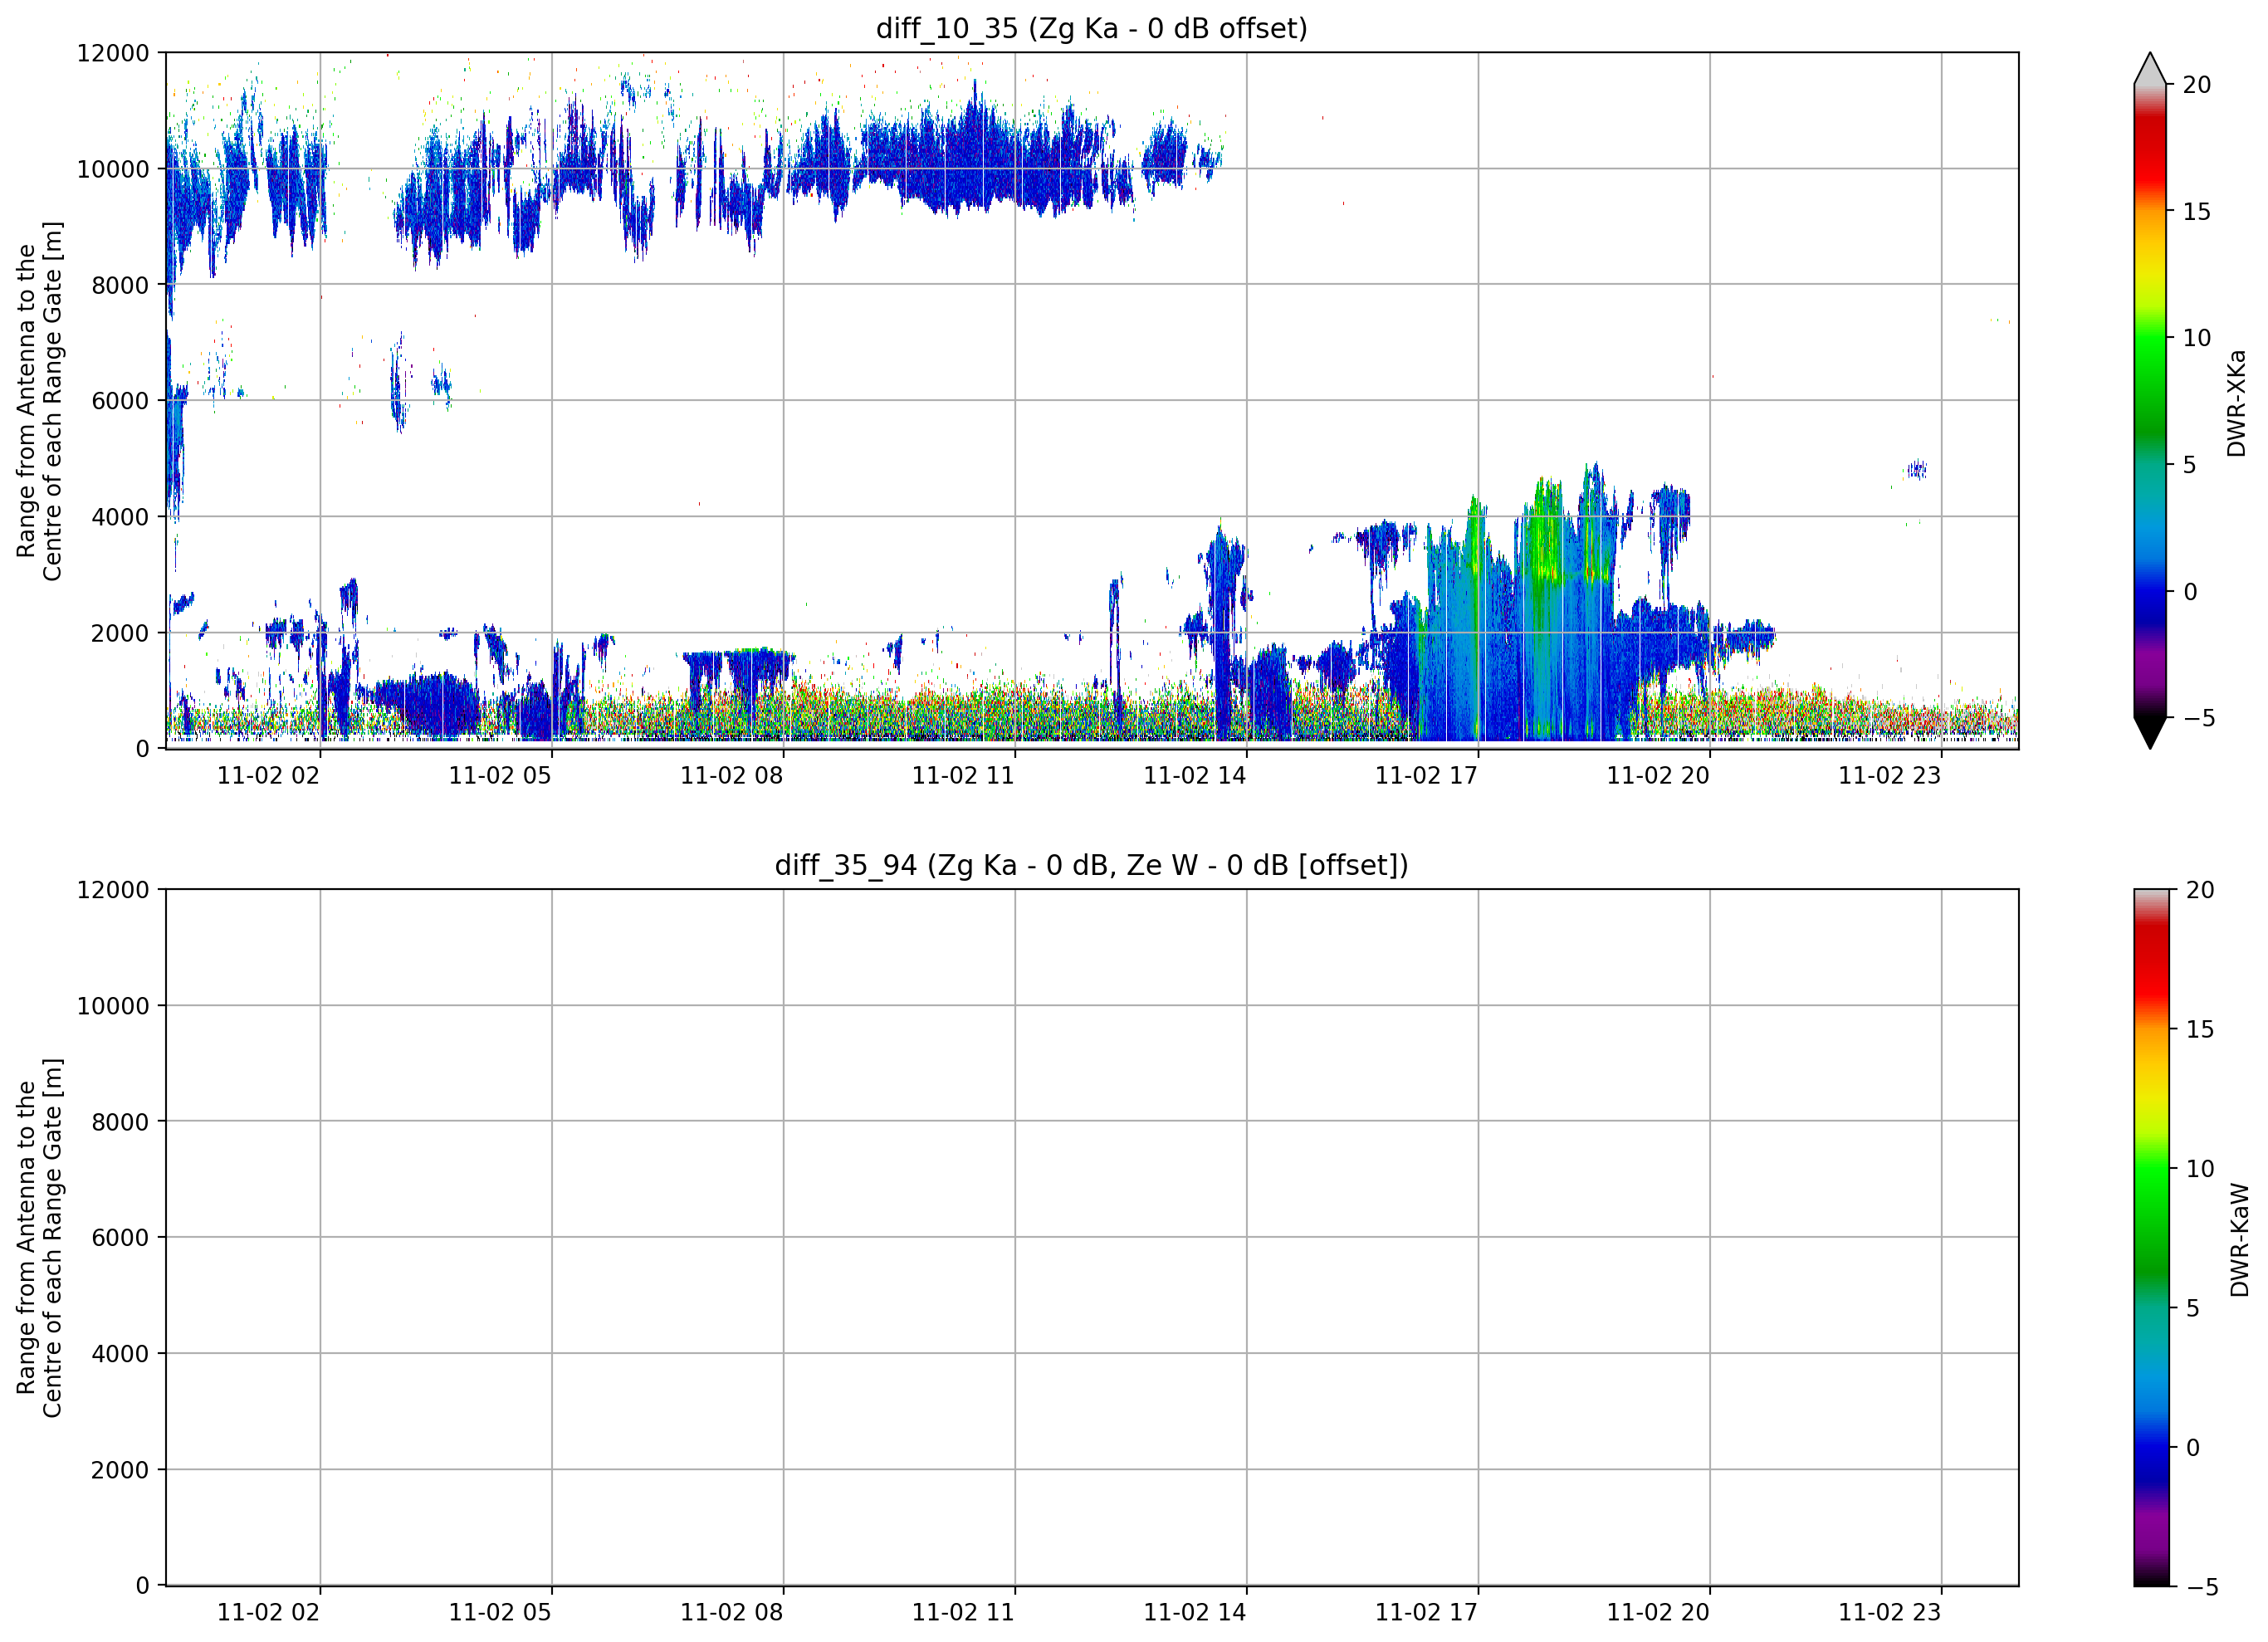Click the 15 tick on DWR-XKa colorbar
Image resolution: width=2268 pixels, height=1642 pixels.
[2196, 212]
